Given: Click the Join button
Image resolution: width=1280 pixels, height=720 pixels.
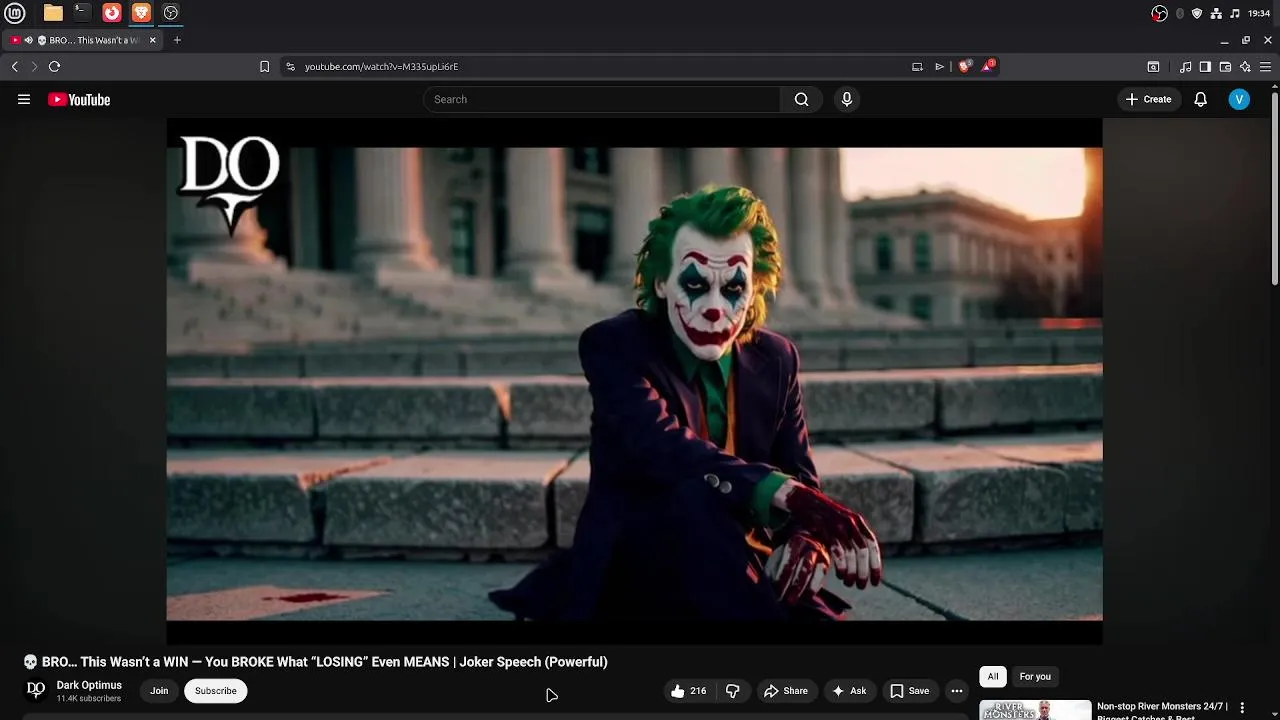Looking at the screenshot, I should tap(159, 691).
